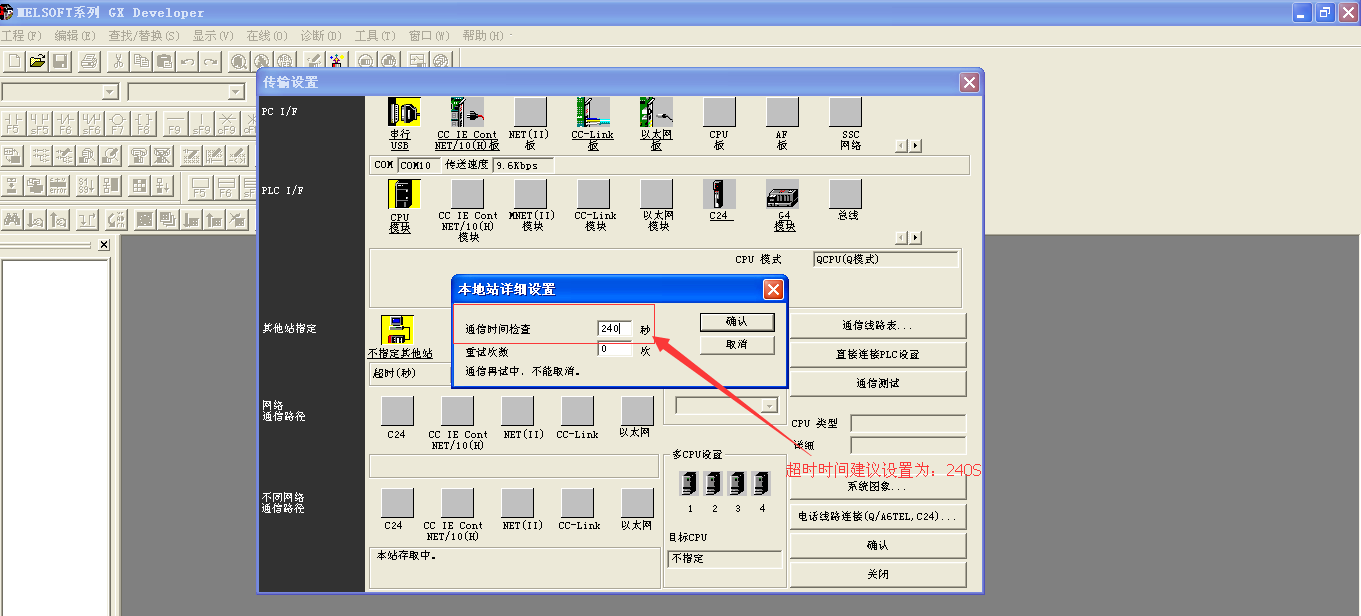Select the 以太网板 Ethernet board icon

tap(655, 110)
